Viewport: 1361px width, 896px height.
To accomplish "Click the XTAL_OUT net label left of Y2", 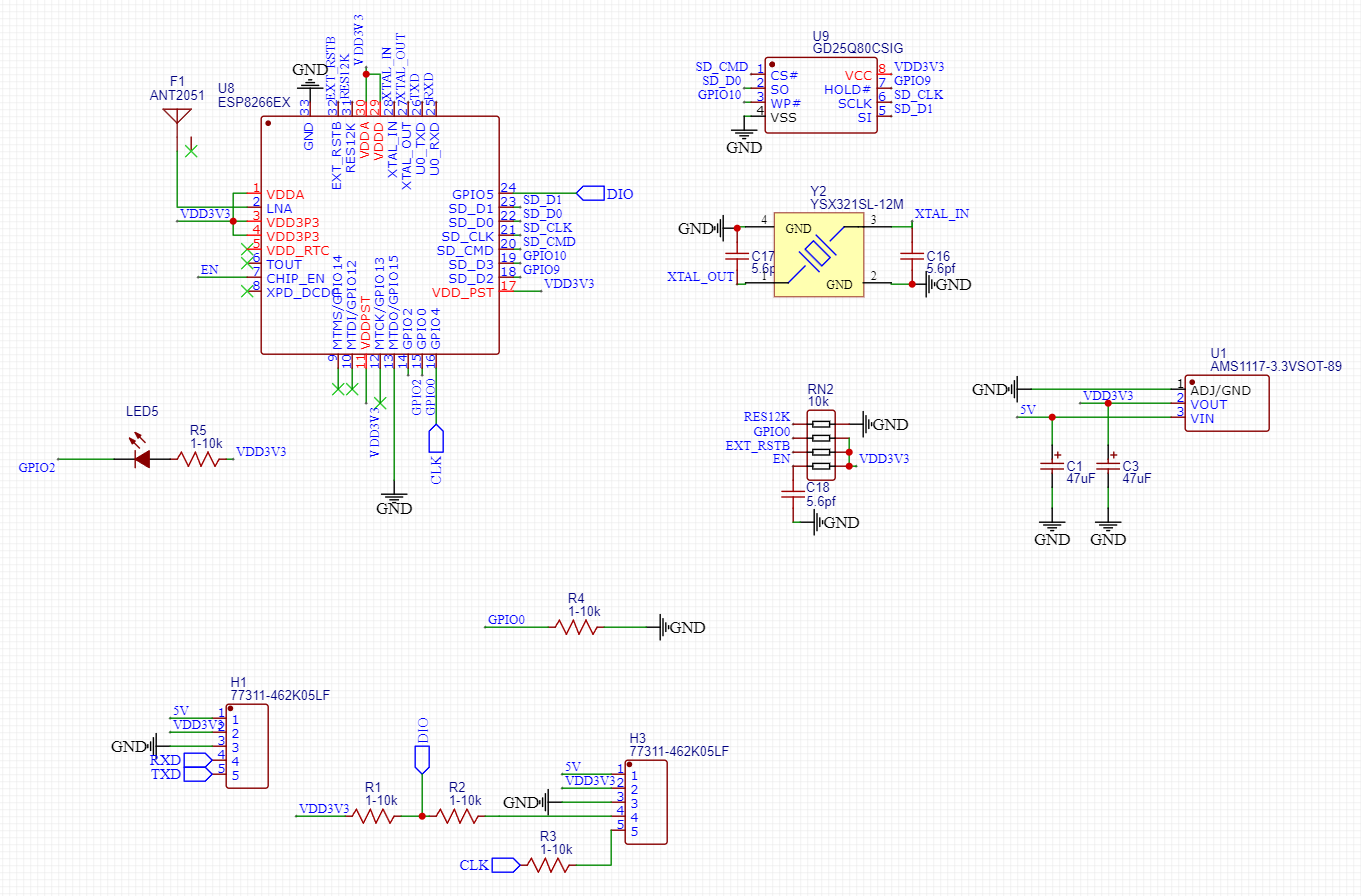I will click(x=700, y=276).
